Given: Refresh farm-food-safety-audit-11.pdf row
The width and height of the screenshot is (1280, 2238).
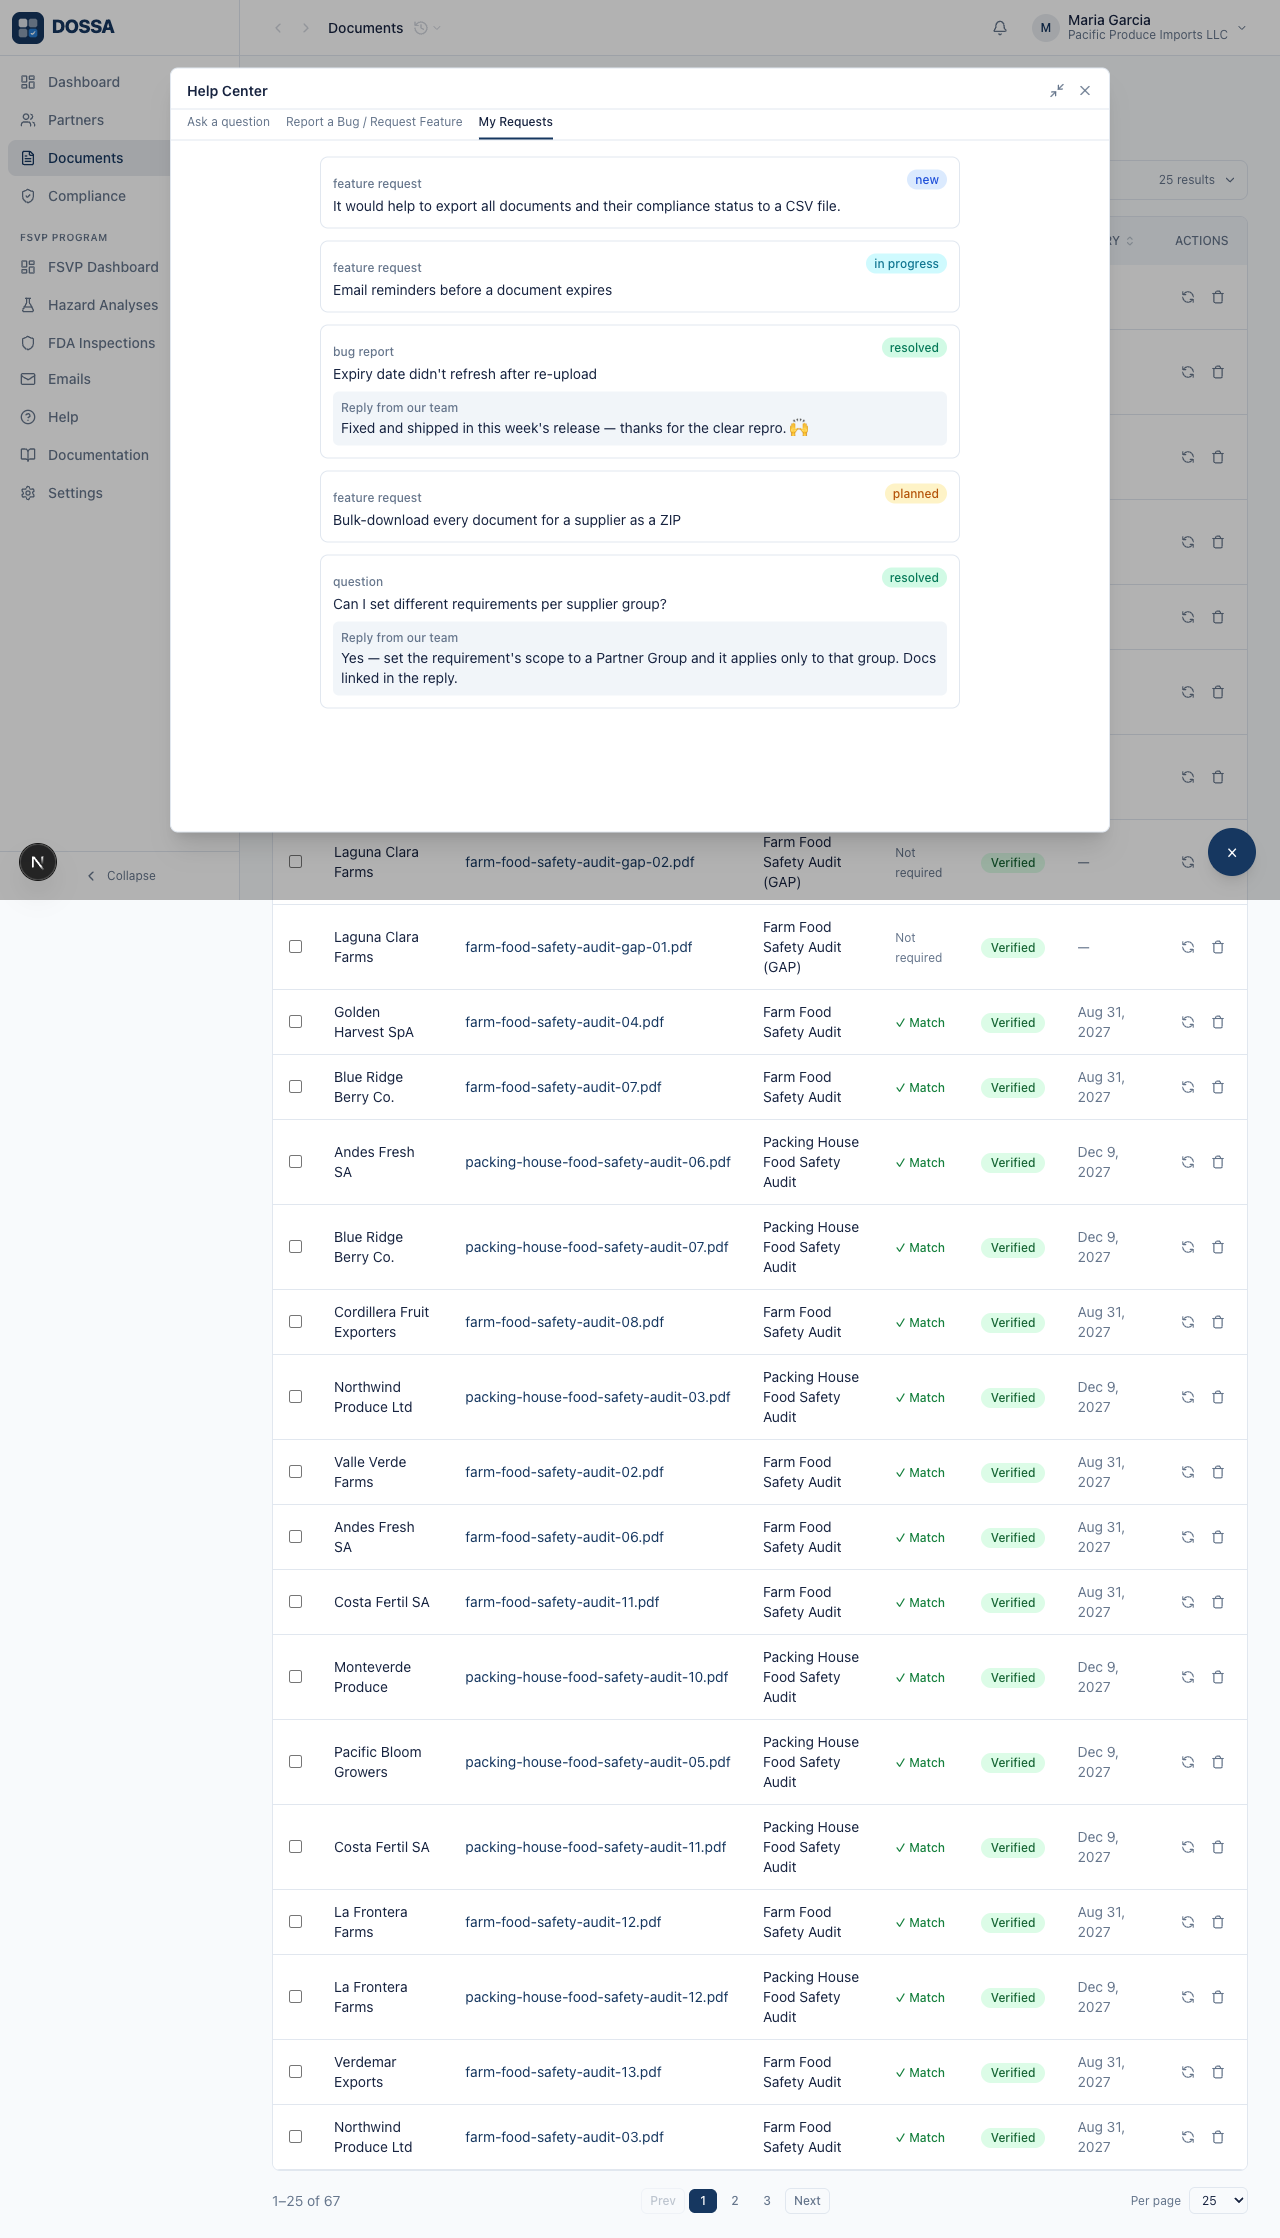Looking at the screenshot, I should 1188,1602.
